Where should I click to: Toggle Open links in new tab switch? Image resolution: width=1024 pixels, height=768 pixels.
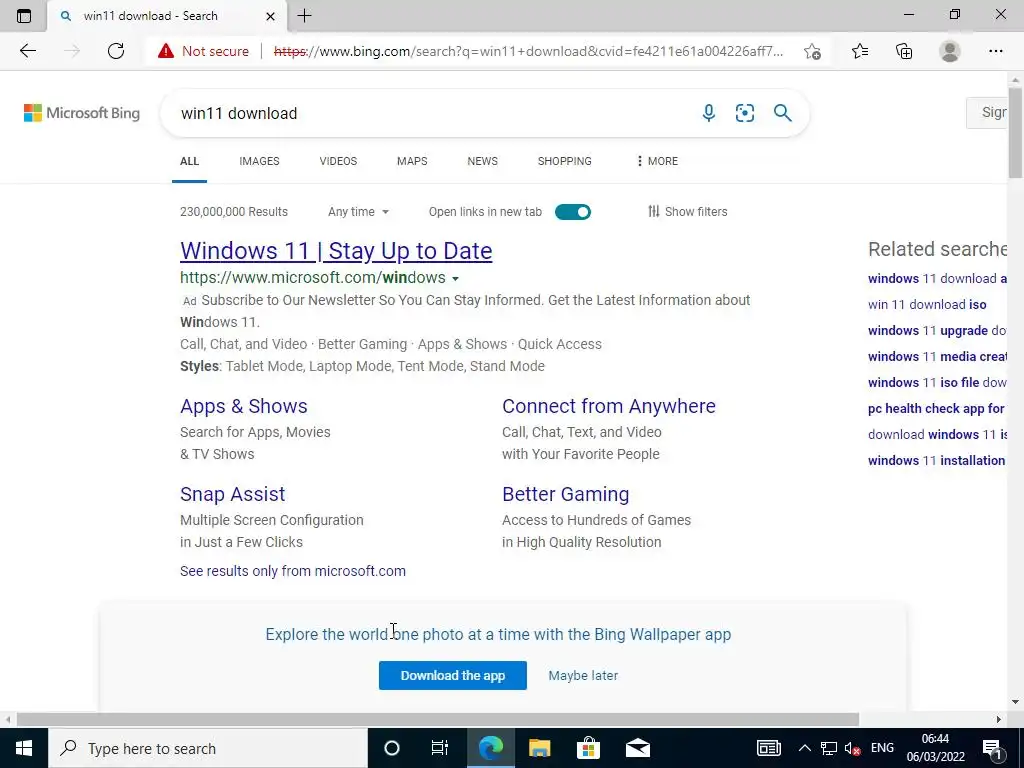pyautogui.click(x=573, y=212)
